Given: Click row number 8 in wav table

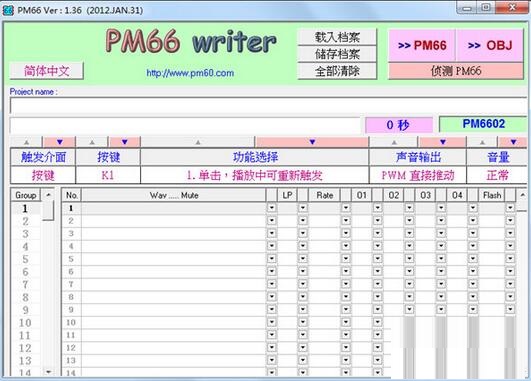Looking at the screenshot, I should click(71, 297).
